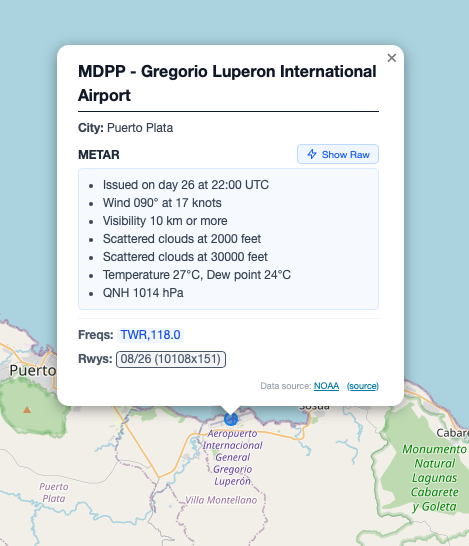Click the blue airport marker on the map
The height and width of the screenshot is (546, 469).
[x=231, y=419]
